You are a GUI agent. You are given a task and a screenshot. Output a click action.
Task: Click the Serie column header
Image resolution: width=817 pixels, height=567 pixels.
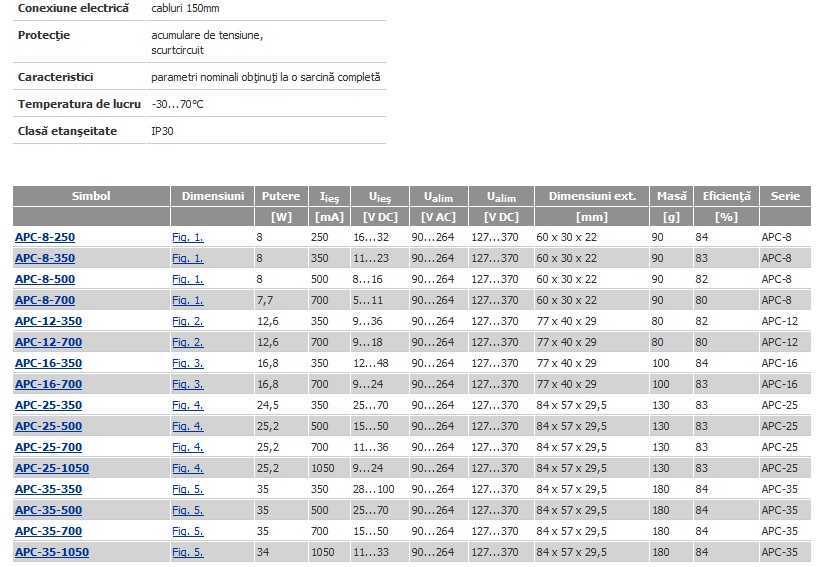(785, 196)
